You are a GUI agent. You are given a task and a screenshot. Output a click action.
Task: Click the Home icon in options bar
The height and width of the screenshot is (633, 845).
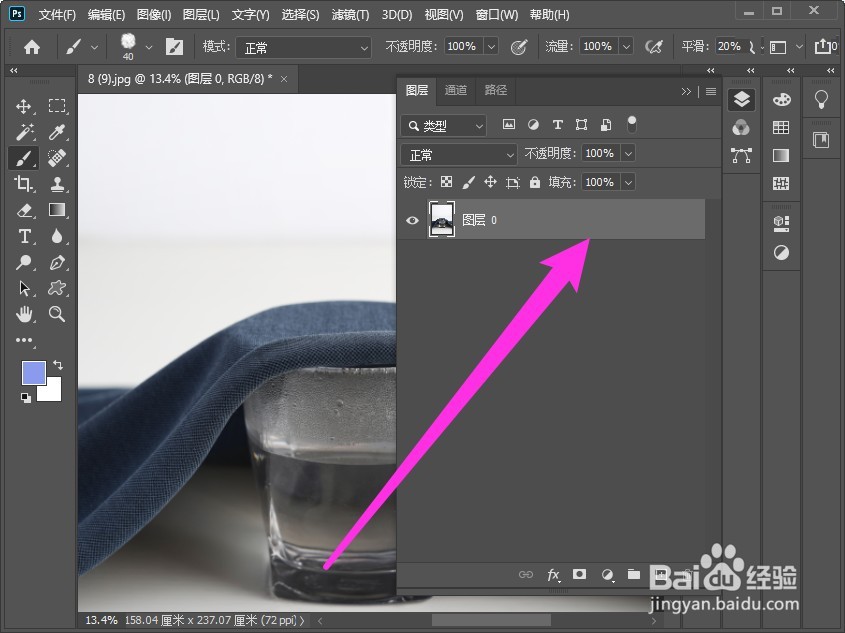click(x=32, y=47)
